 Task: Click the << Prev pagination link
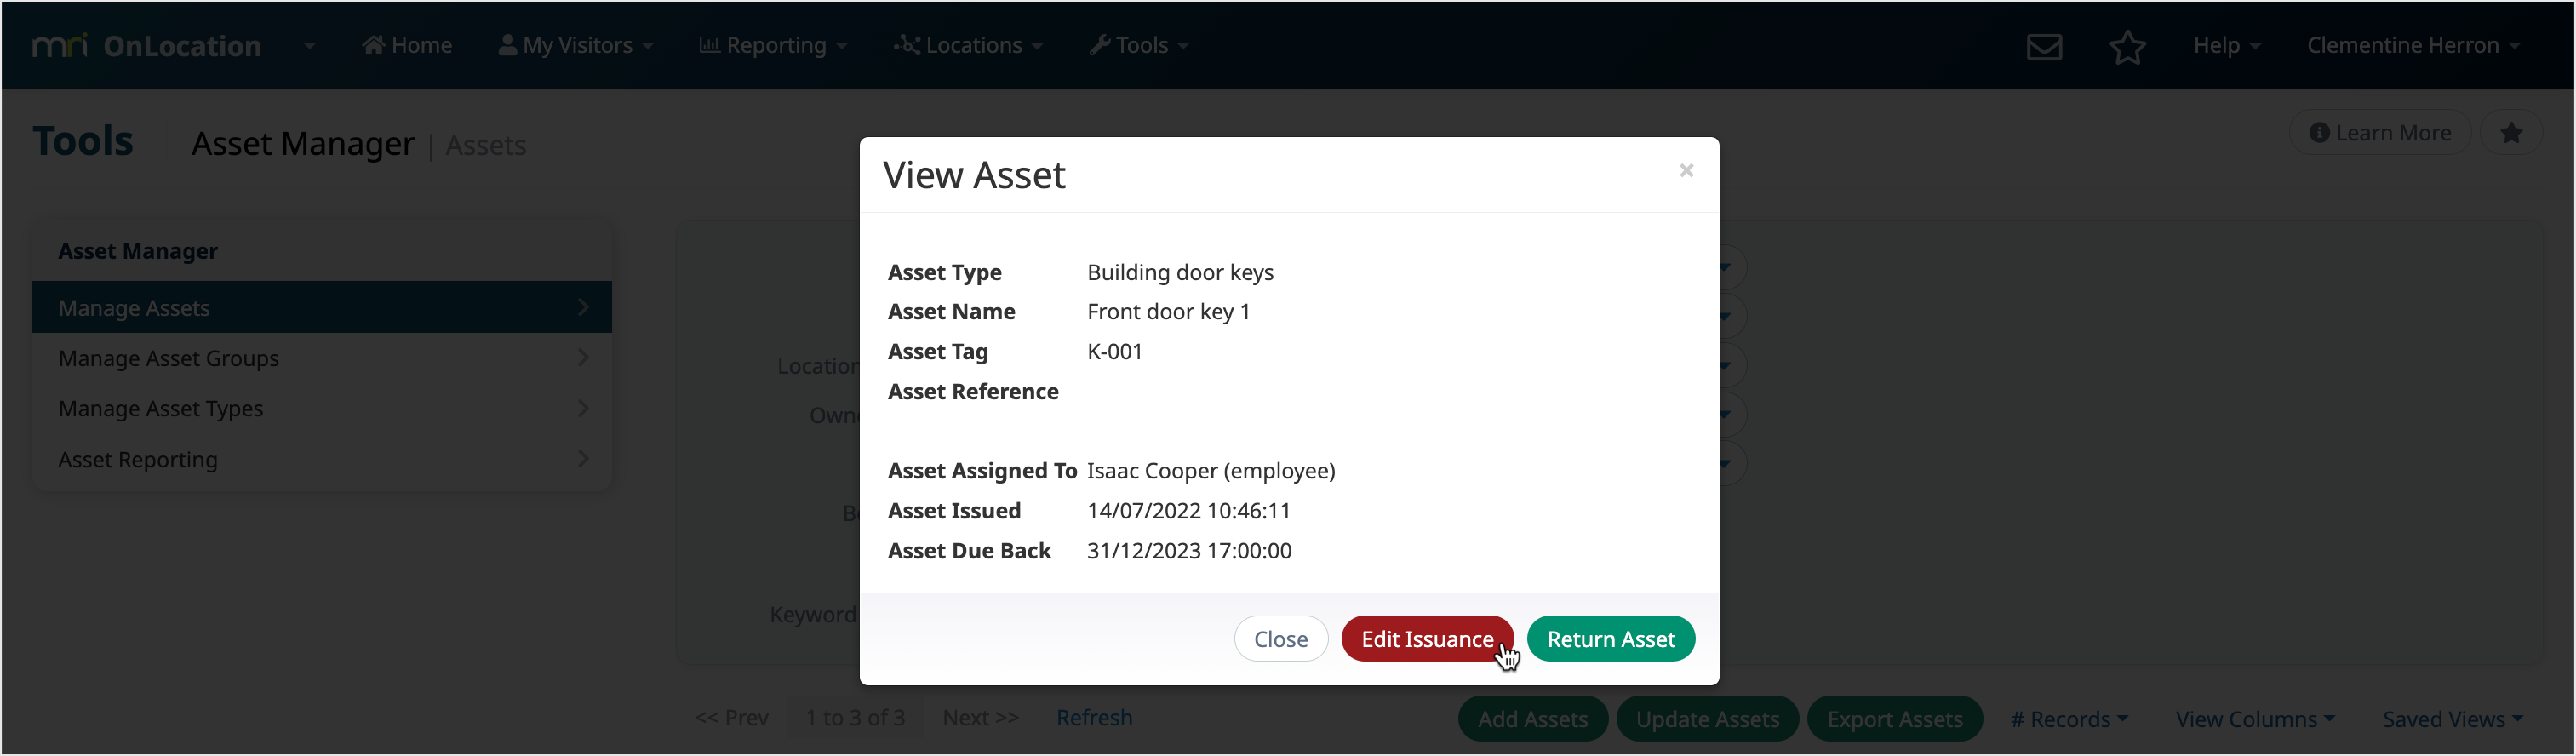tap(731, 718)
